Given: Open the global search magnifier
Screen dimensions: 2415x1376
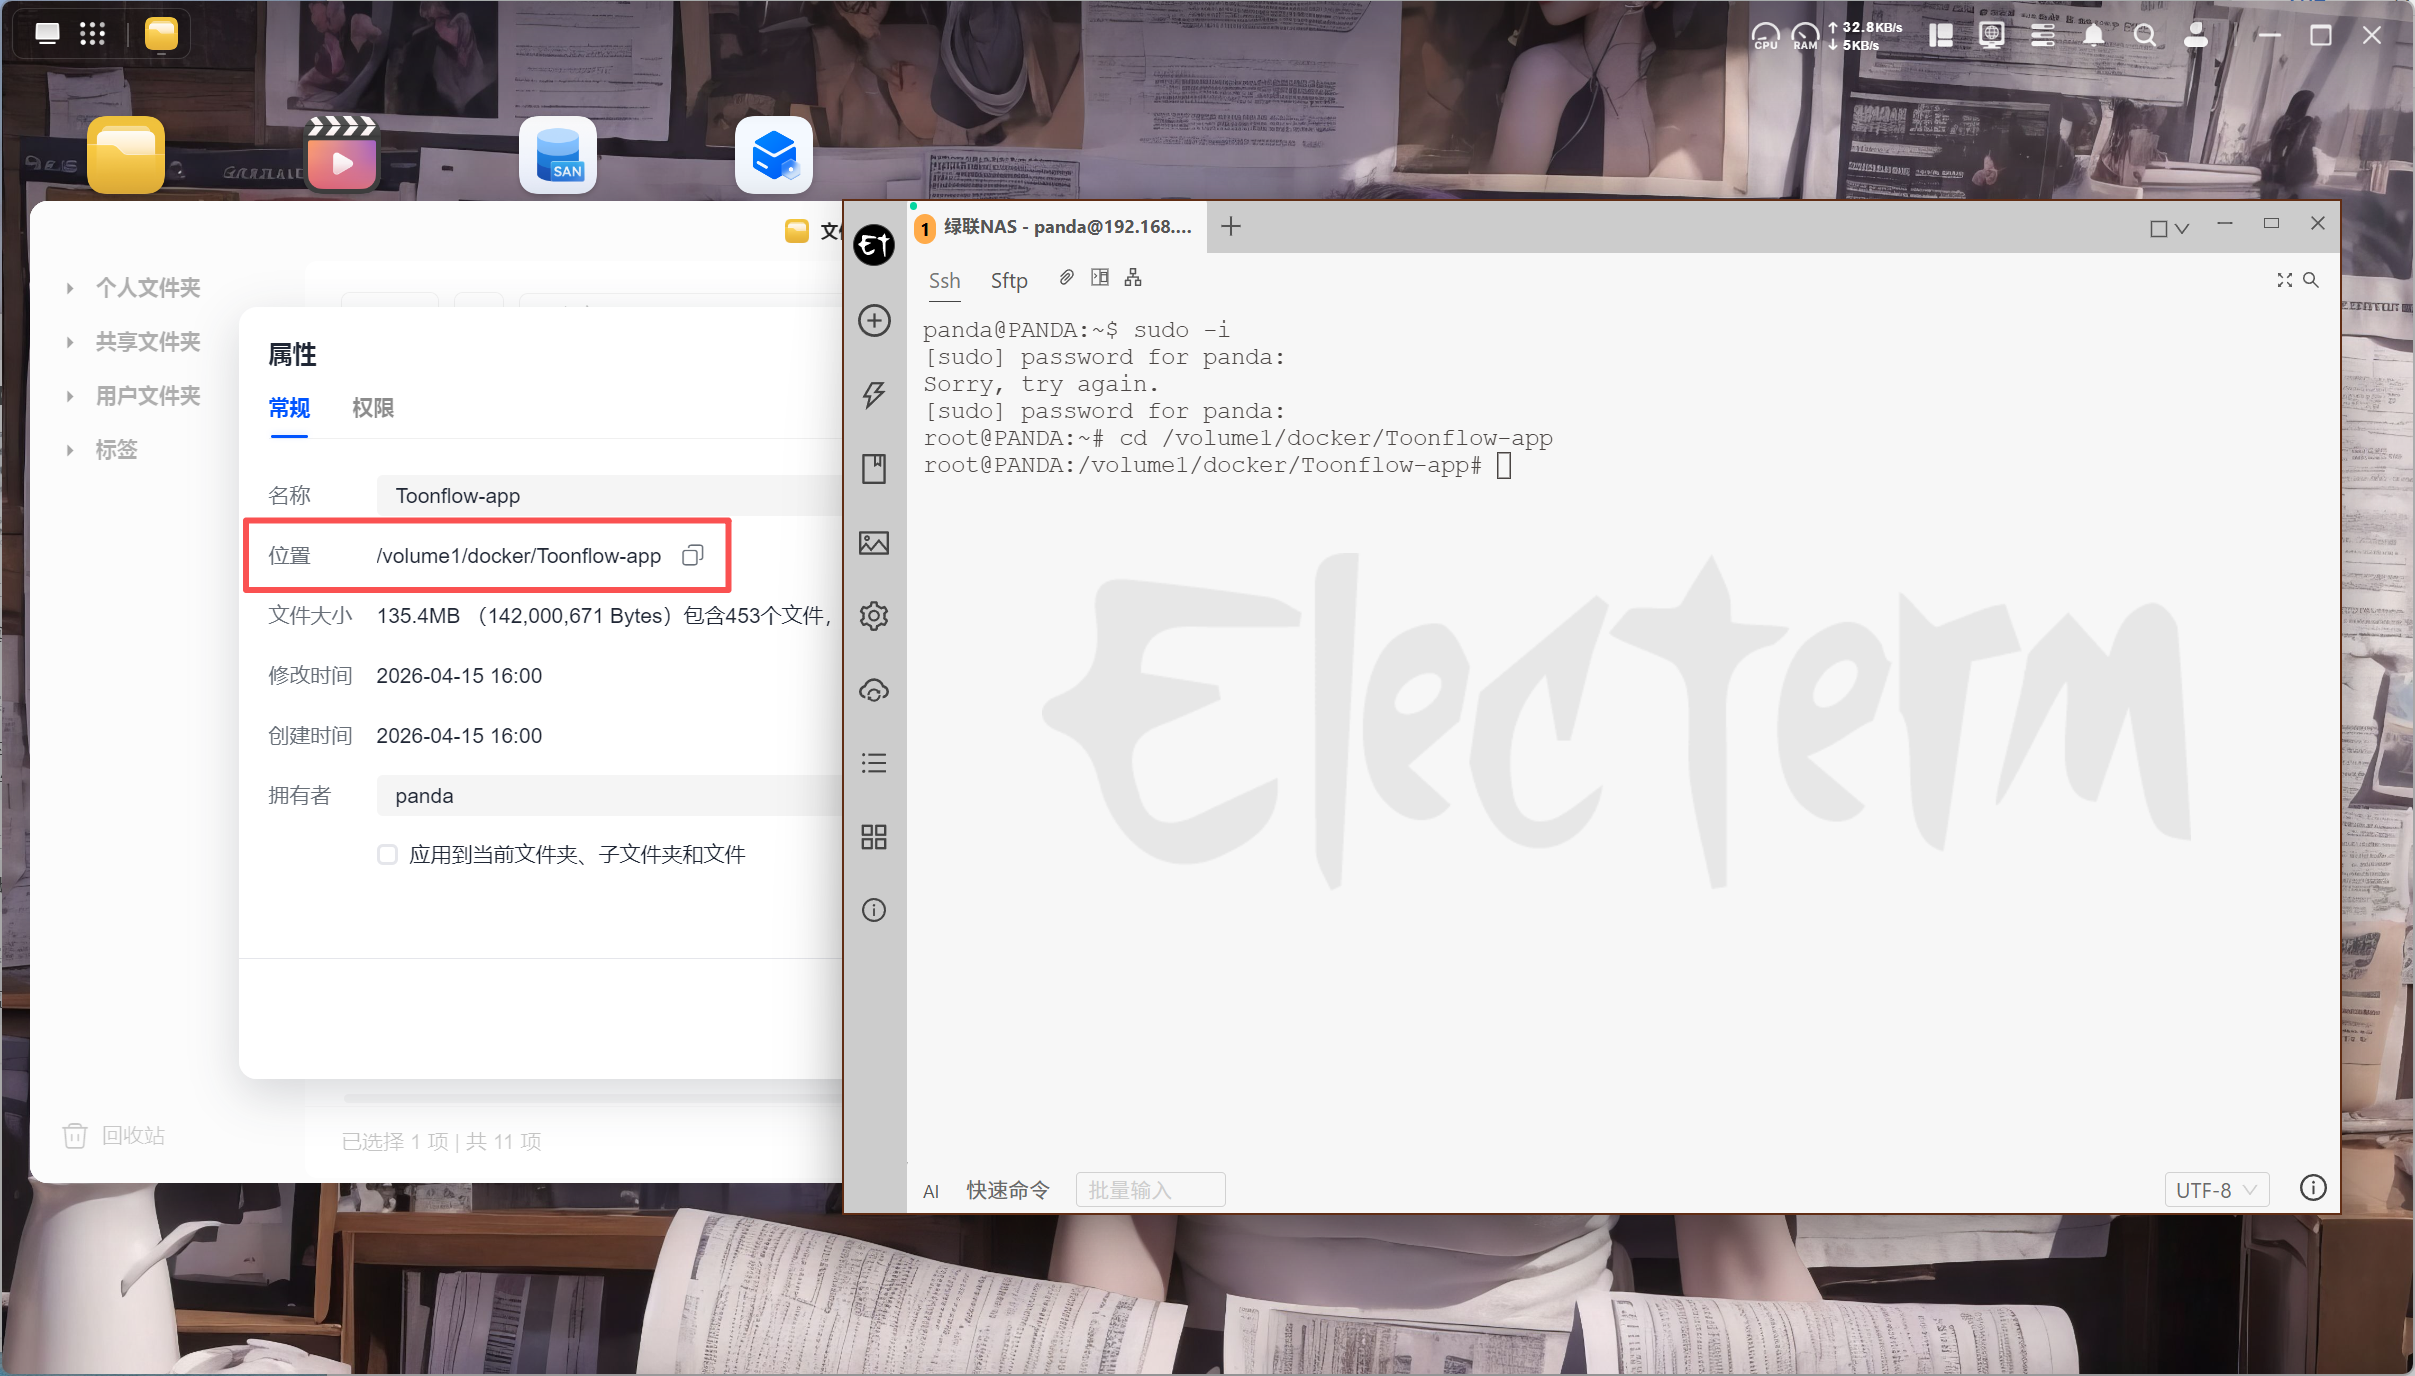Looking at the screenshot, I should (2145, 36).
